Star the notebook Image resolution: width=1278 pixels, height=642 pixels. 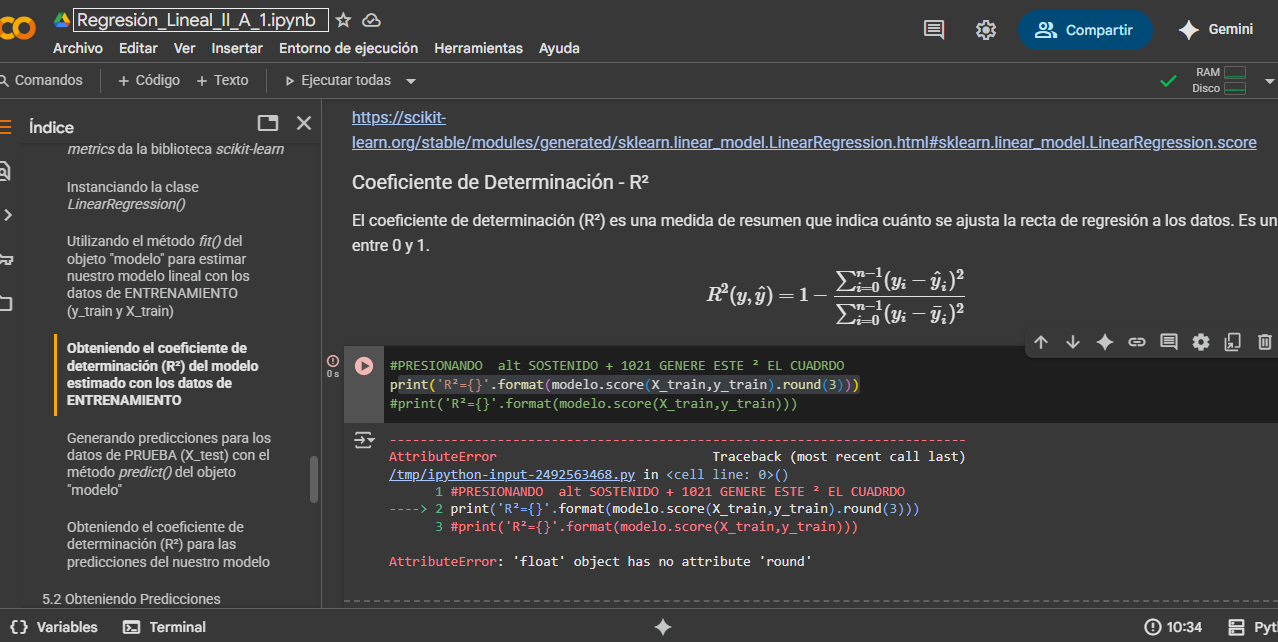[343, 20]
